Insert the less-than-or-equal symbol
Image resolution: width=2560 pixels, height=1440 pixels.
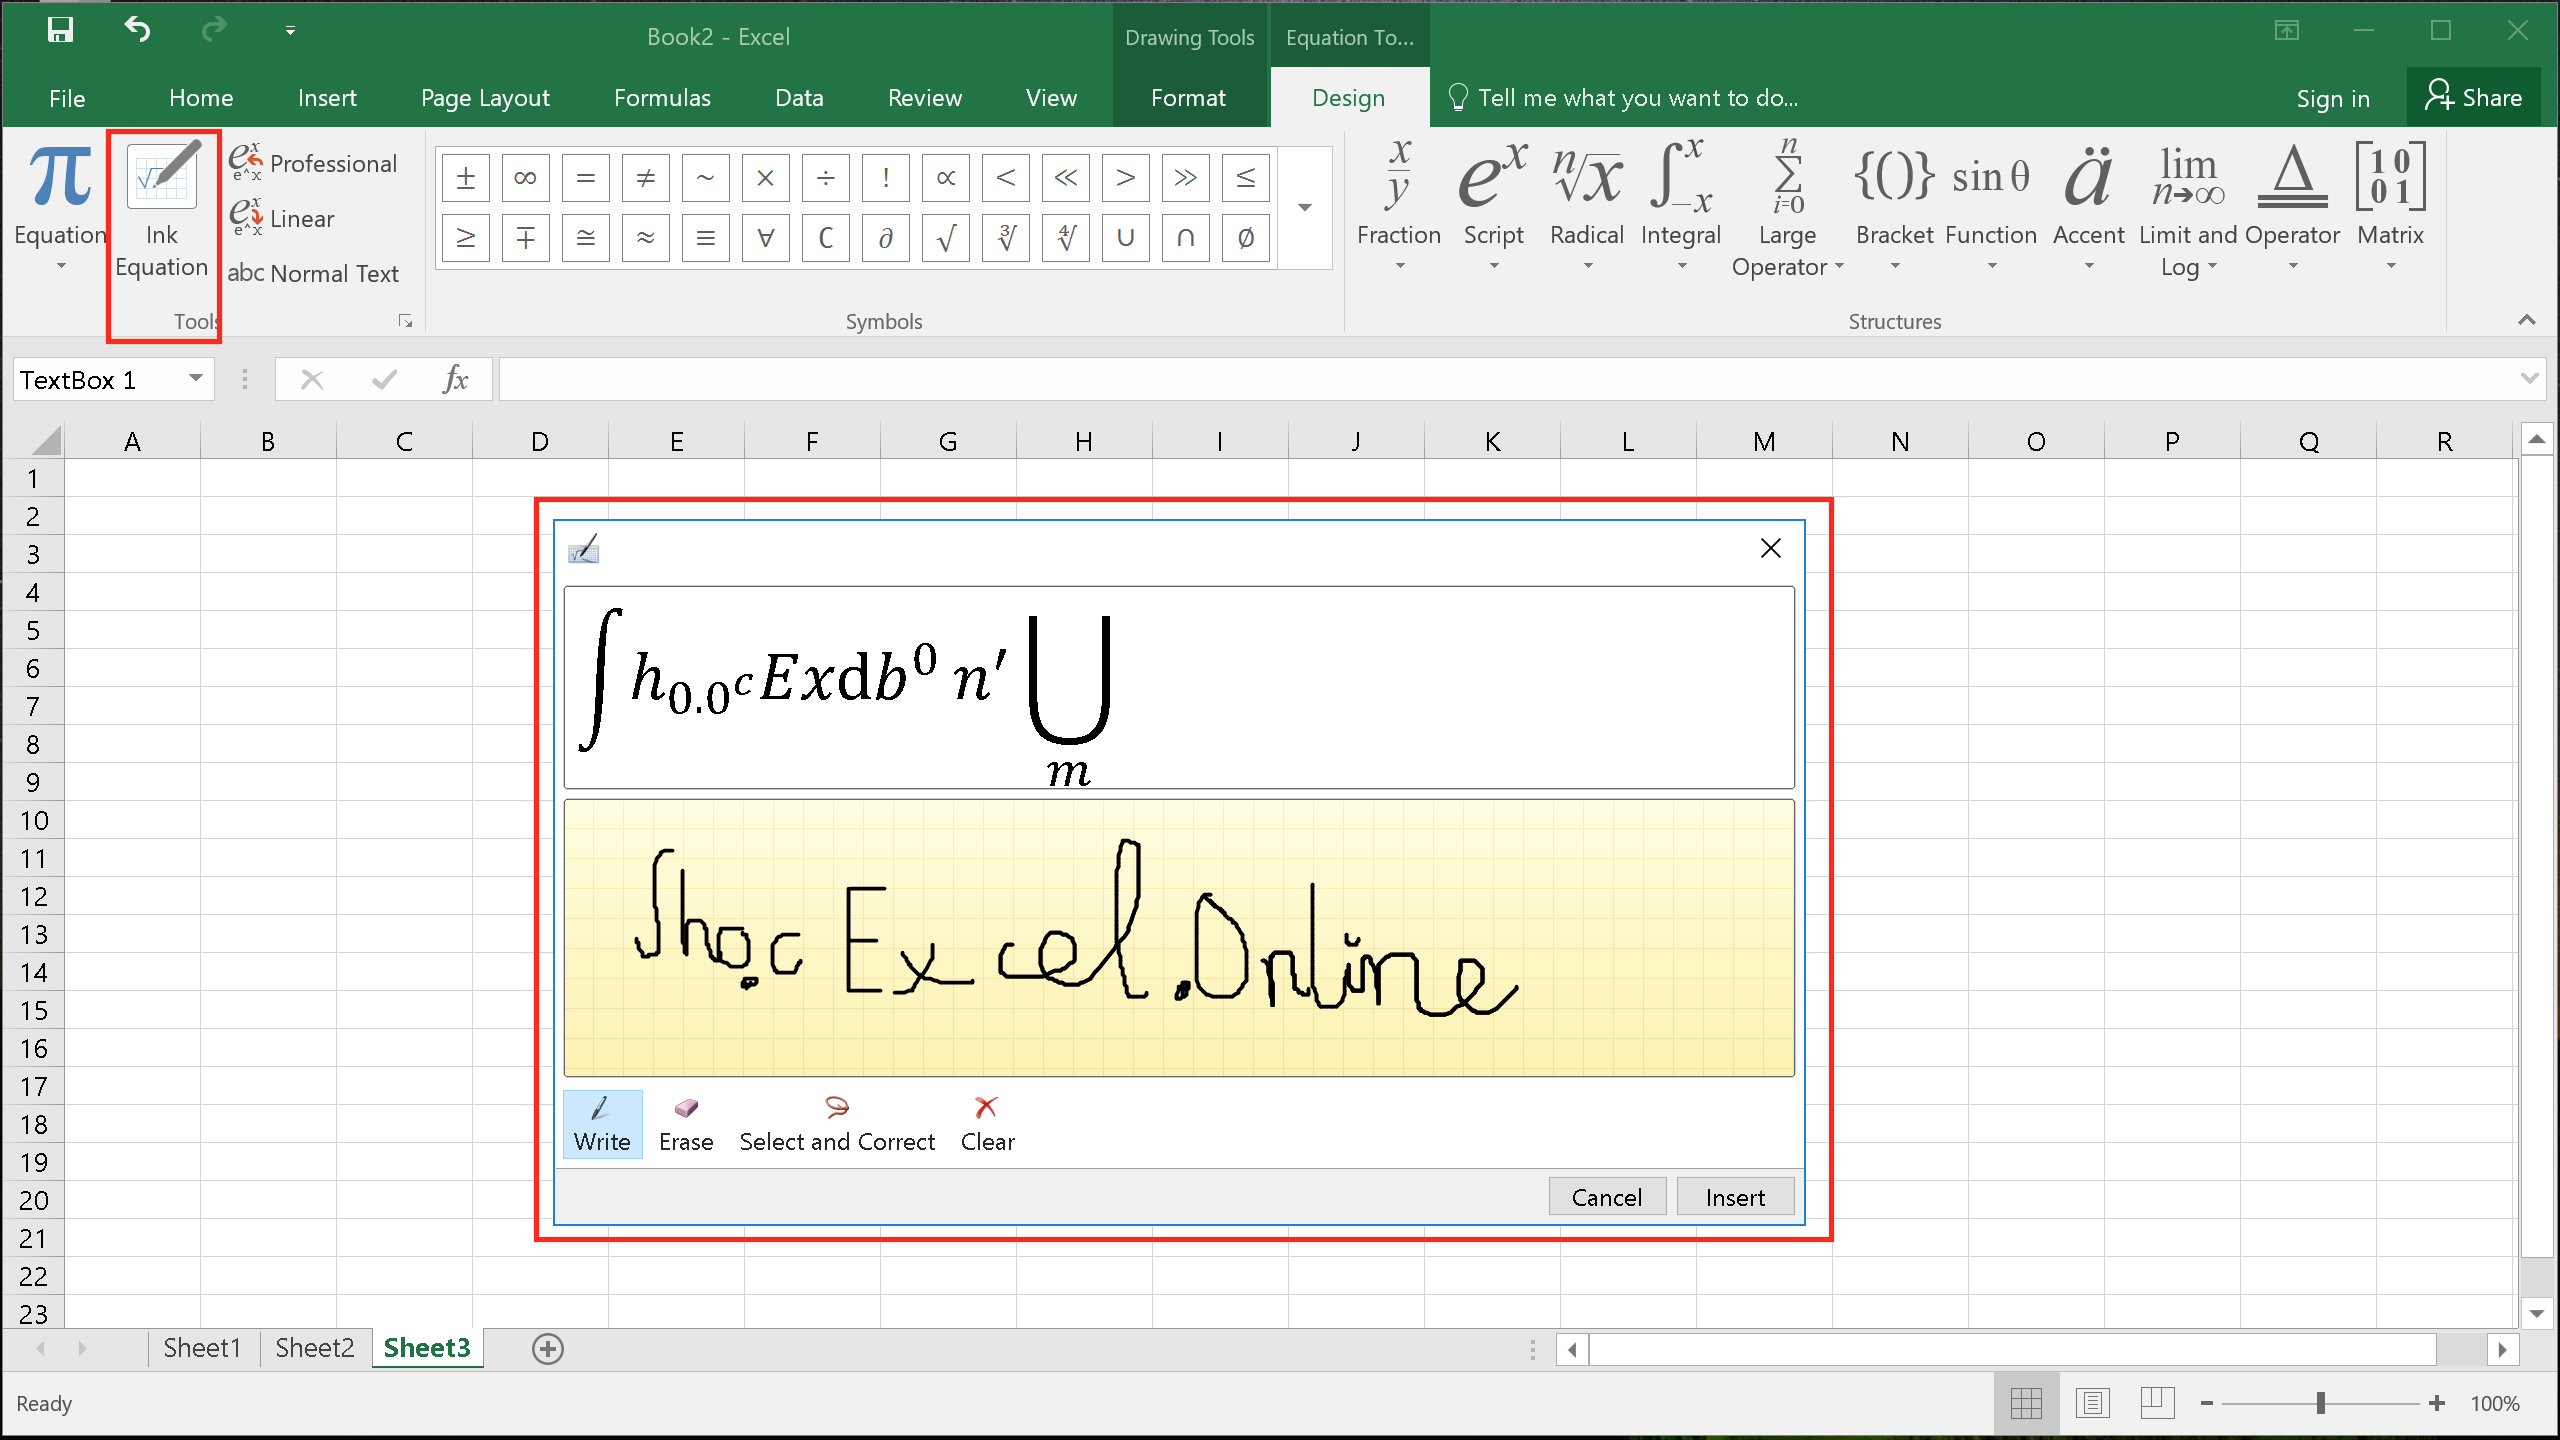click(x=1246, y=178)
